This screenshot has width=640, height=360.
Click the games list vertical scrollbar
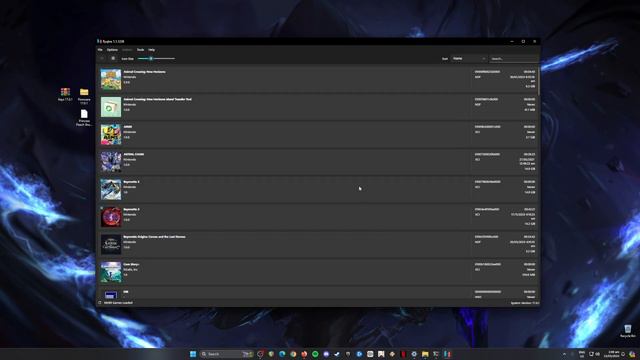point(539,82)
